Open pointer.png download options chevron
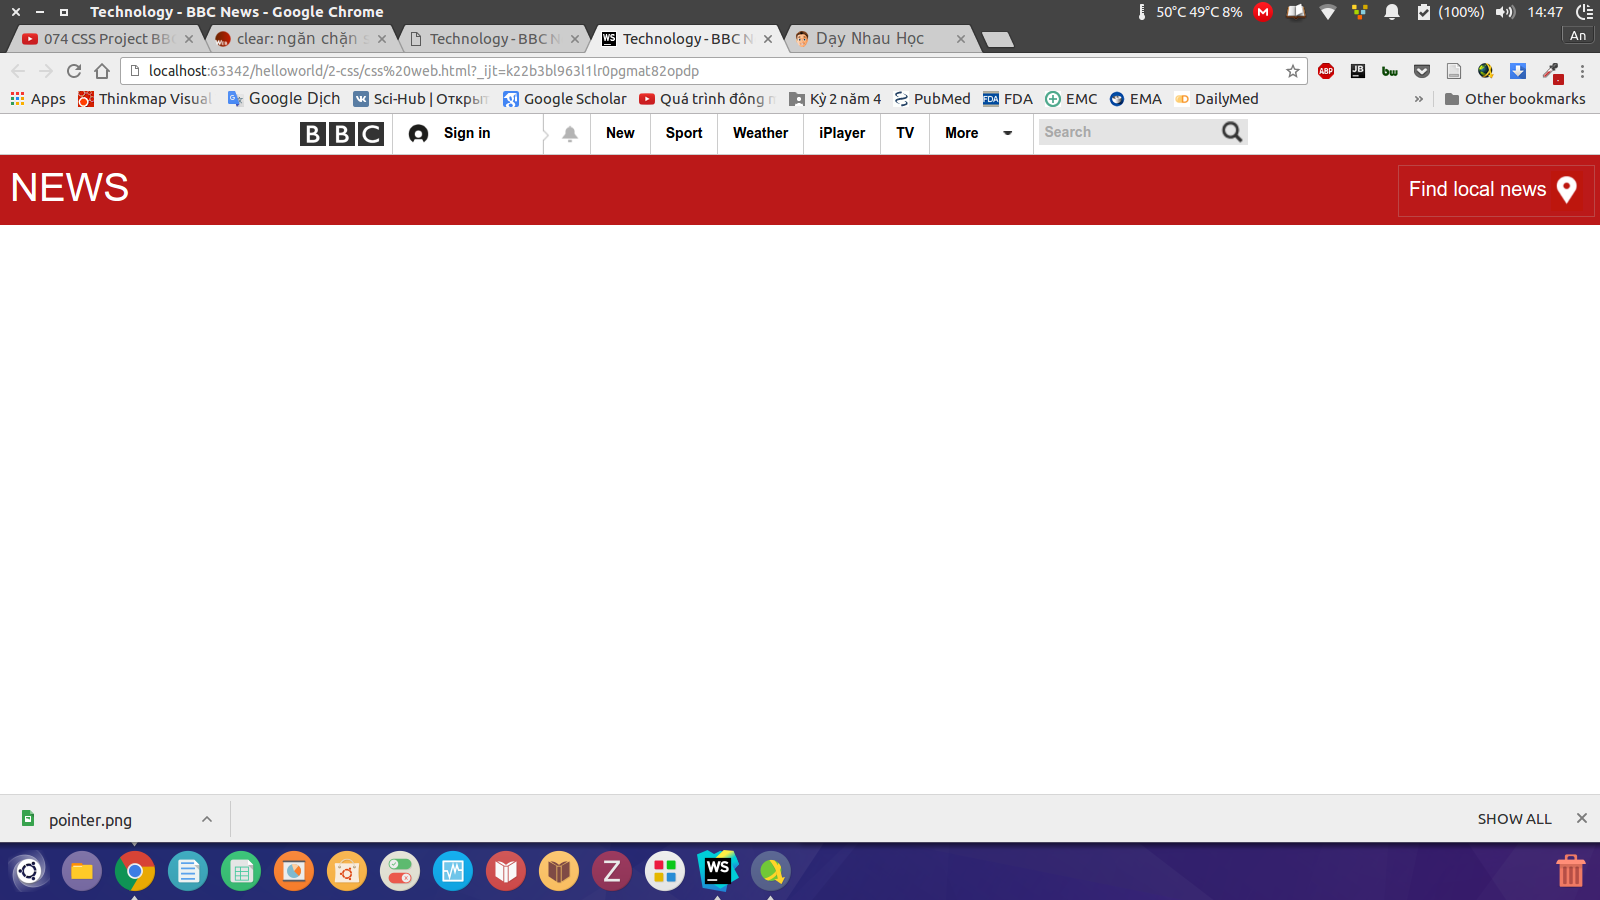Screen dimensions: 1600x900 tap(207, 819)
